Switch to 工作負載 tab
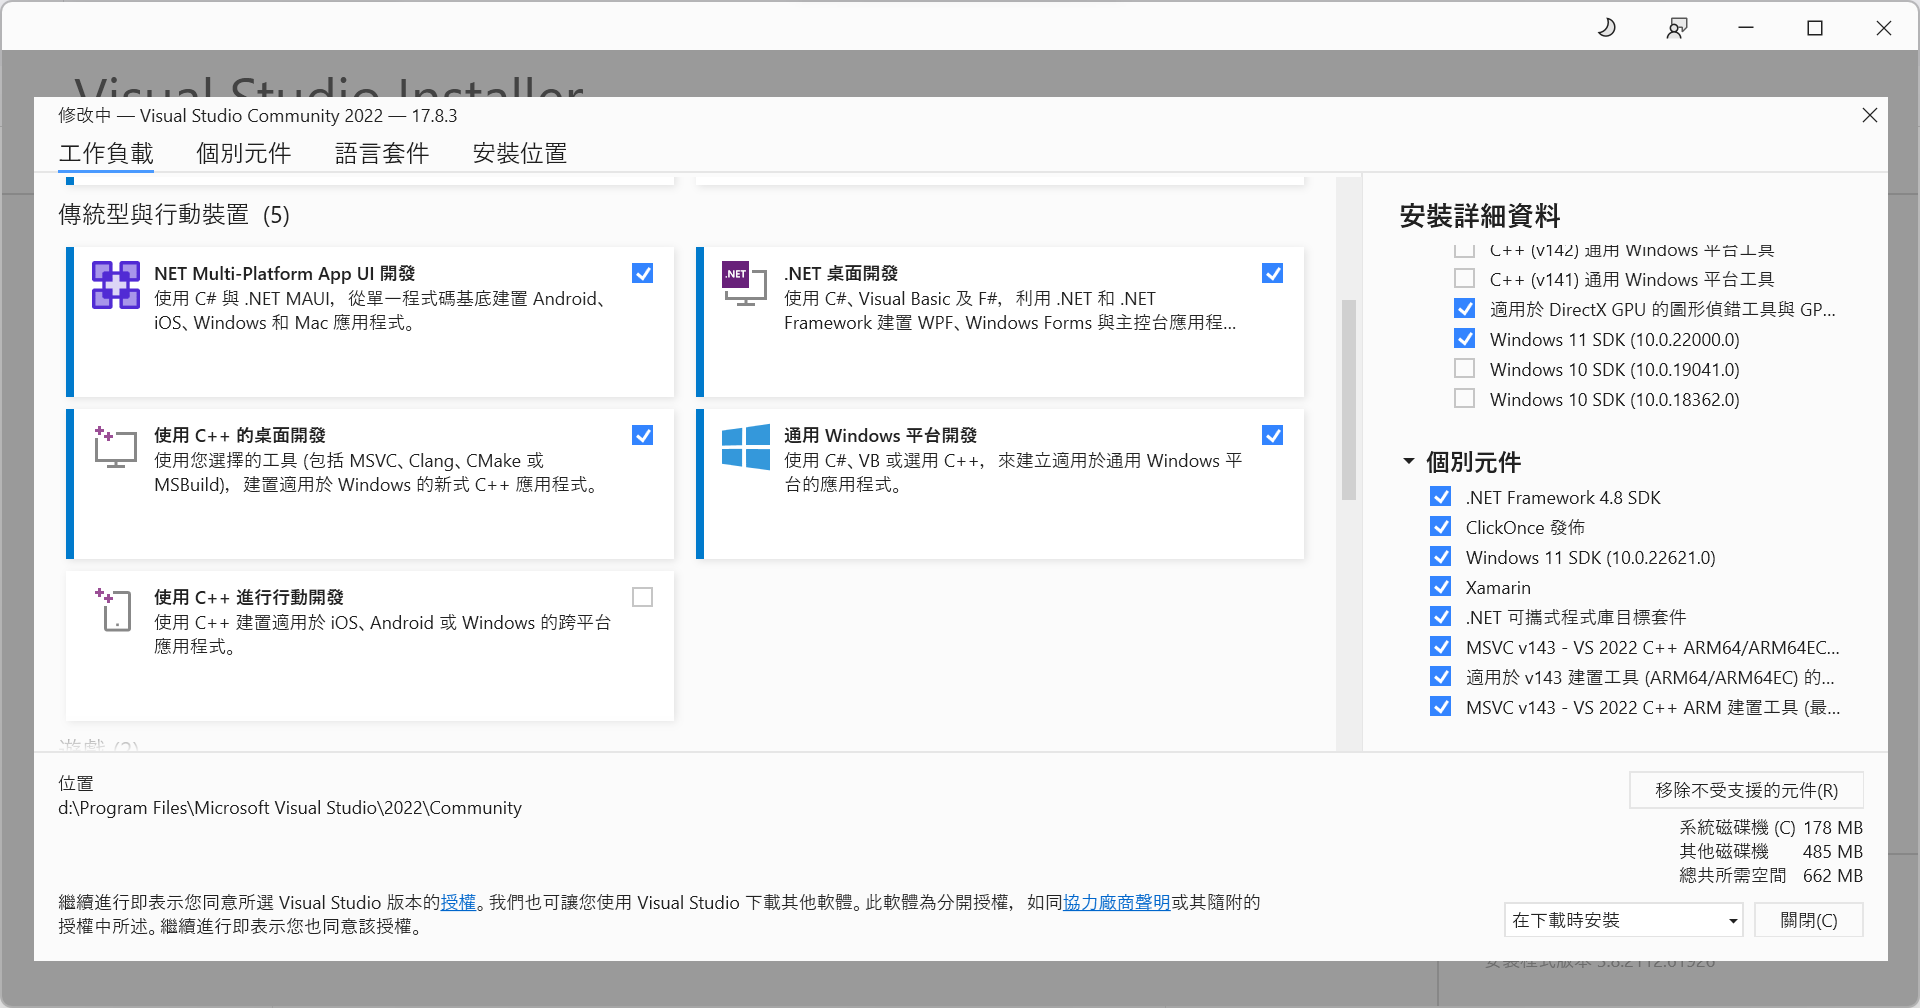This screenshot has height=1008, width=1920. pyautogui.click(x=106, y=153)
